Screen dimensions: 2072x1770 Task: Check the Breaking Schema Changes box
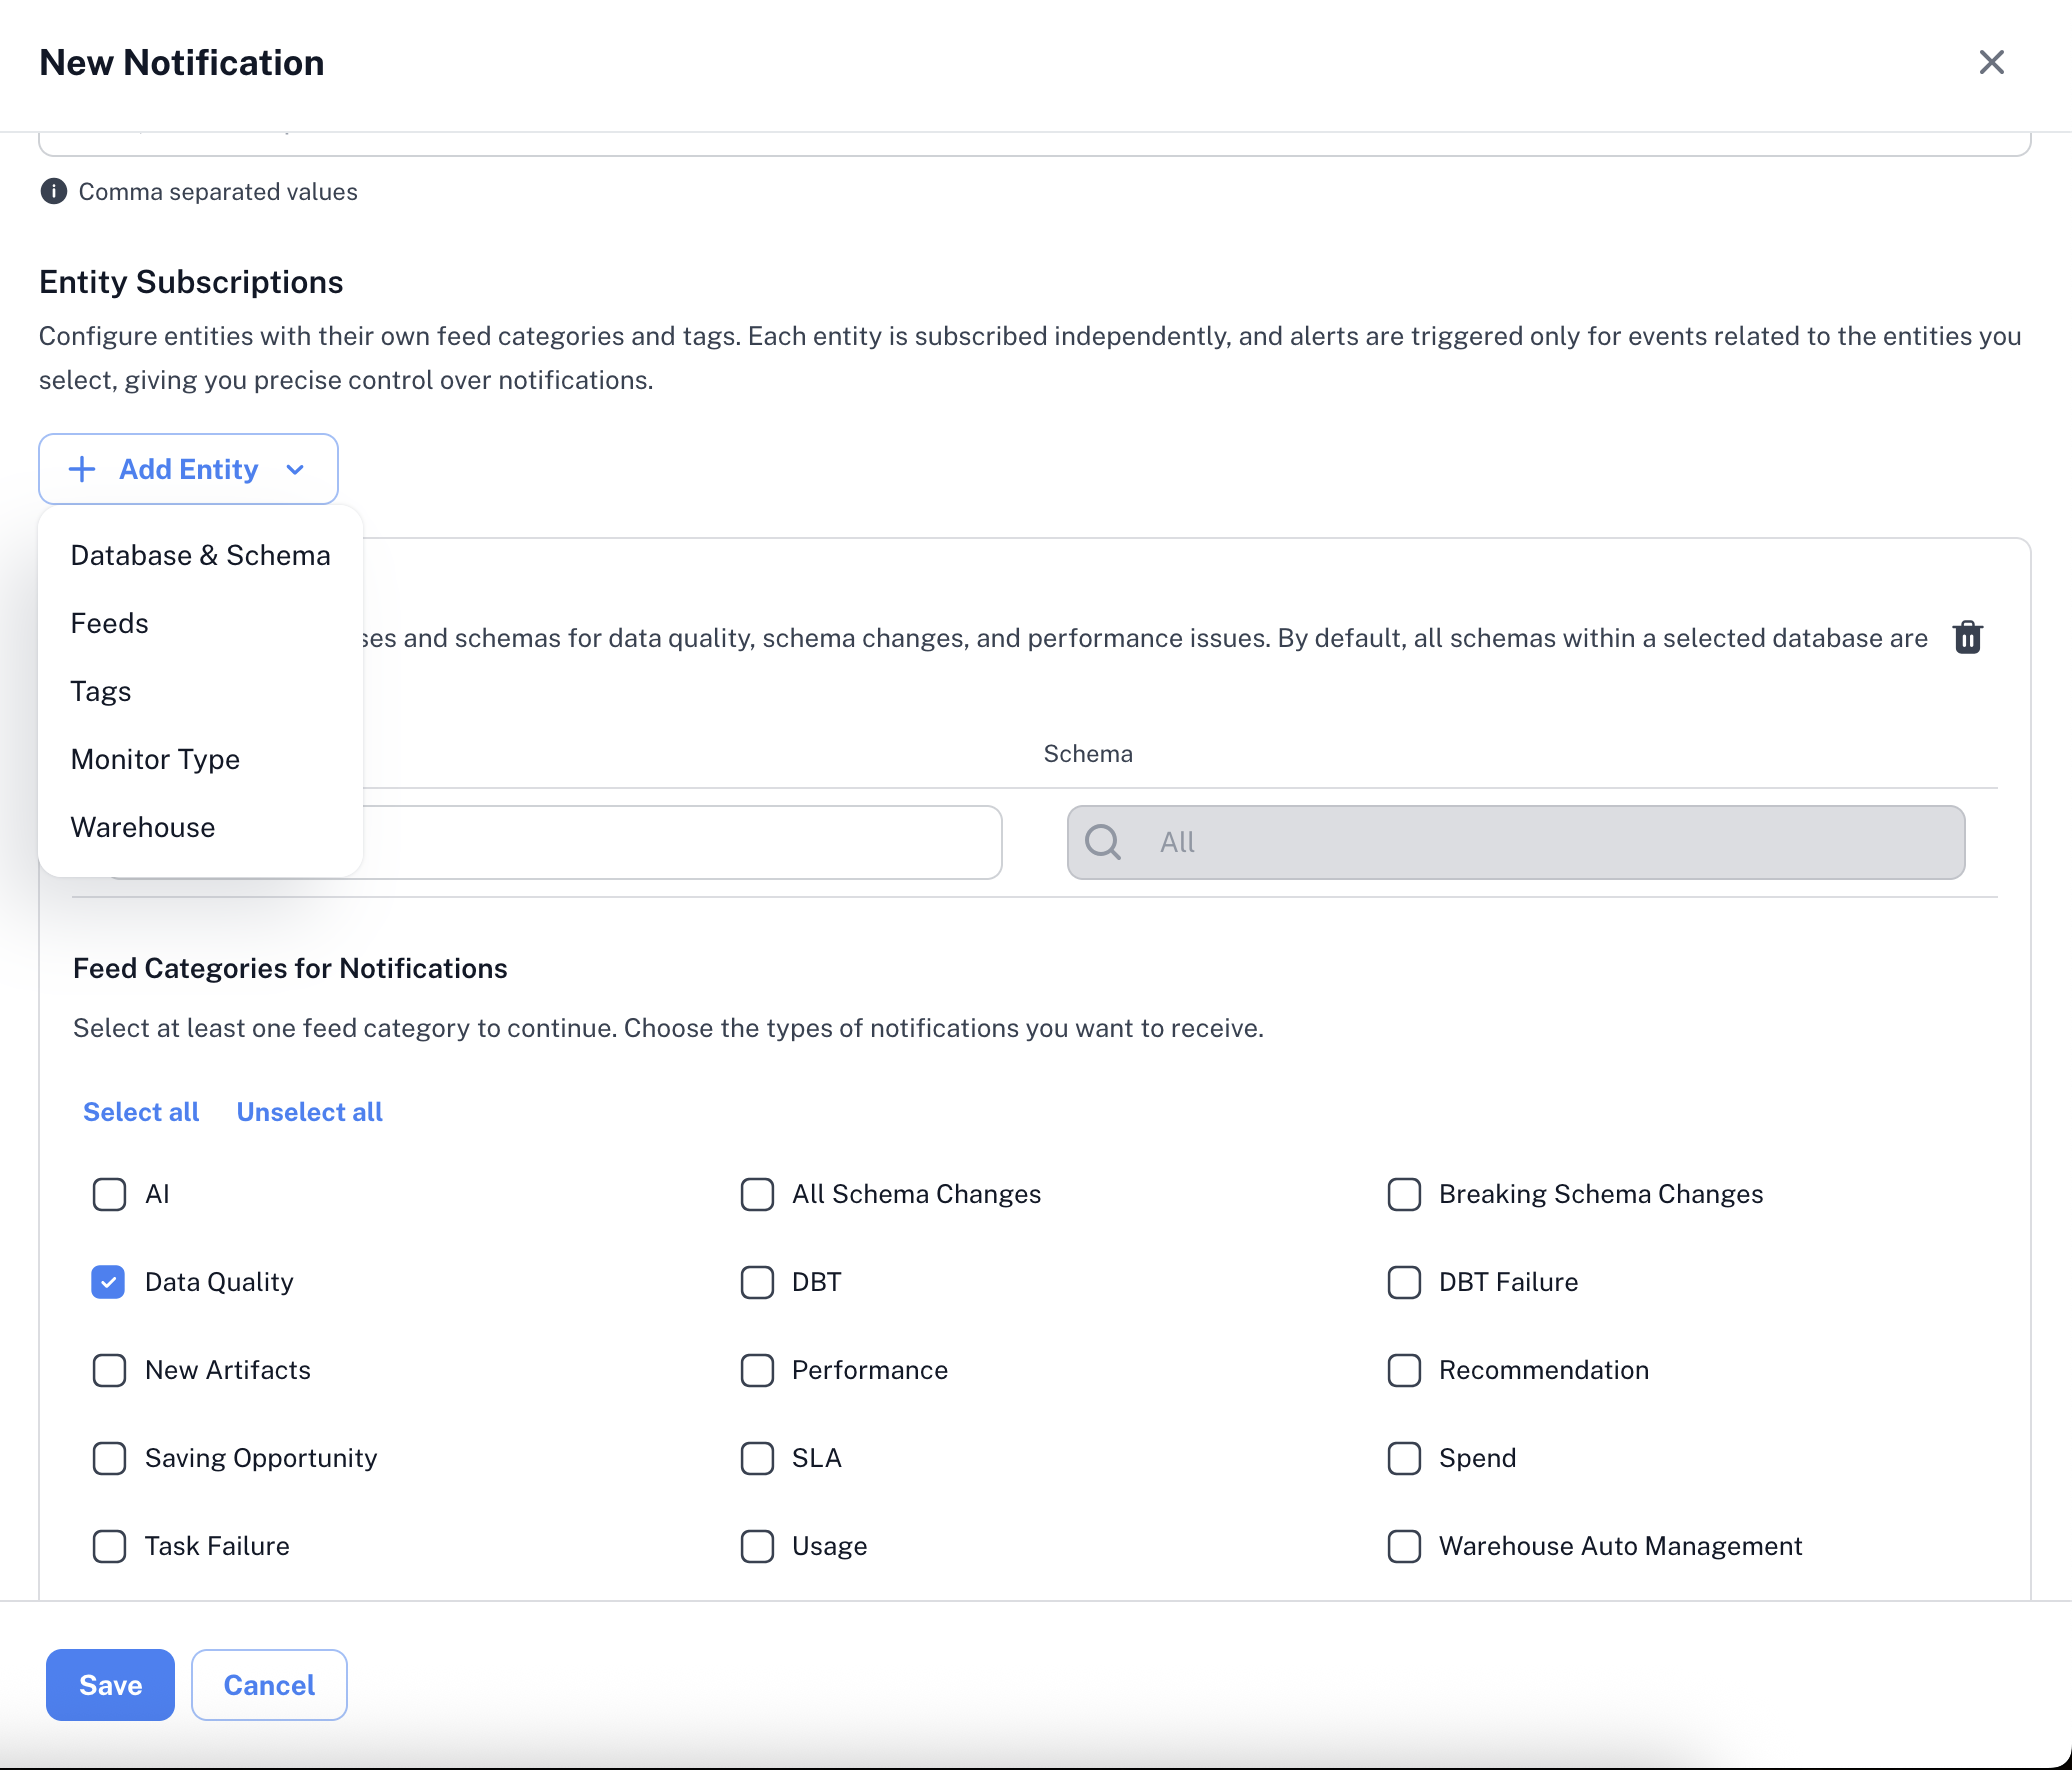click(x=1404, y=1194)
